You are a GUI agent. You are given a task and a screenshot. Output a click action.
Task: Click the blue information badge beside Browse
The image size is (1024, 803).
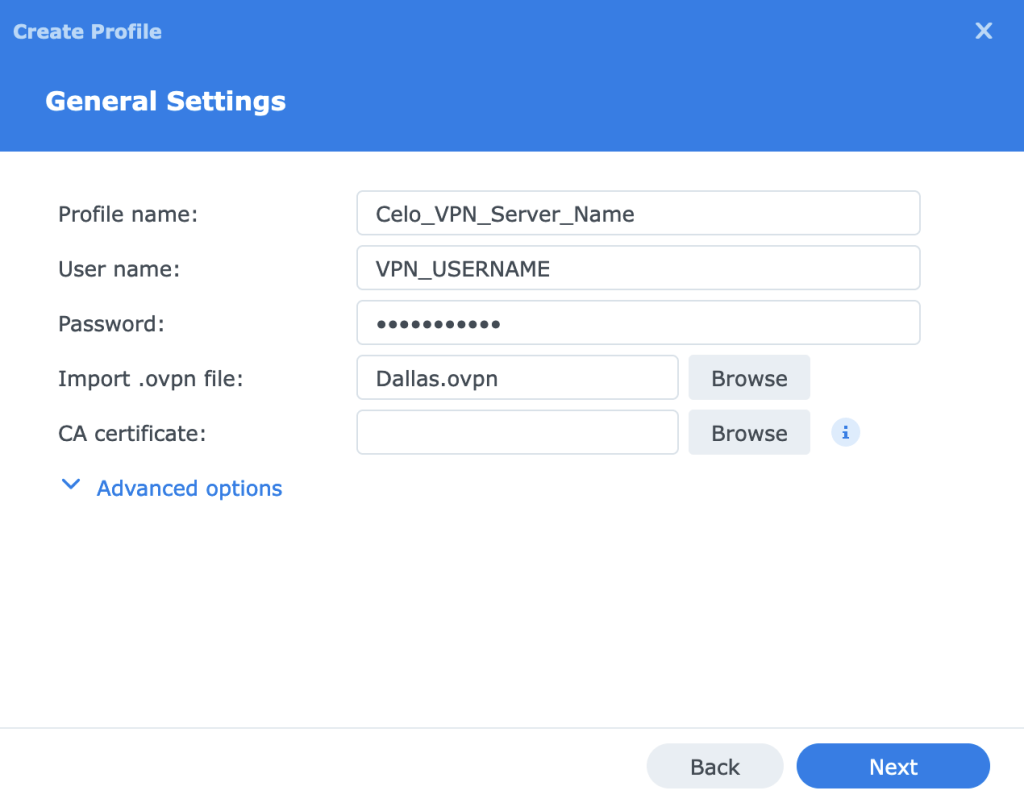pyautogui.click(x=845, y=432)
